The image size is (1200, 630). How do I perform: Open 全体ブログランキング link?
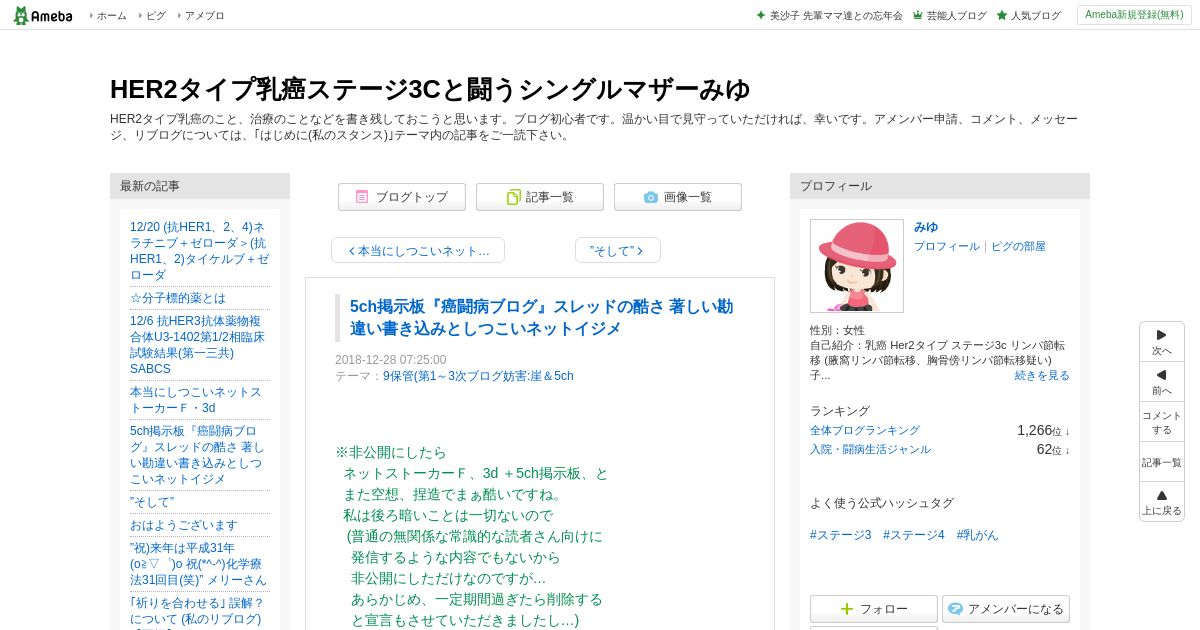pyautogui.click(x=865, y=430)
